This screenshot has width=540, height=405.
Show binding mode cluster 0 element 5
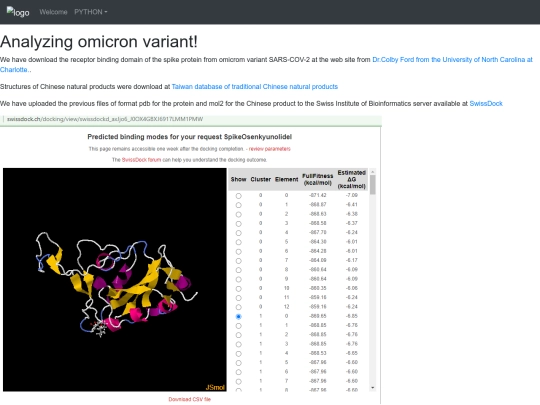point(238,242)
